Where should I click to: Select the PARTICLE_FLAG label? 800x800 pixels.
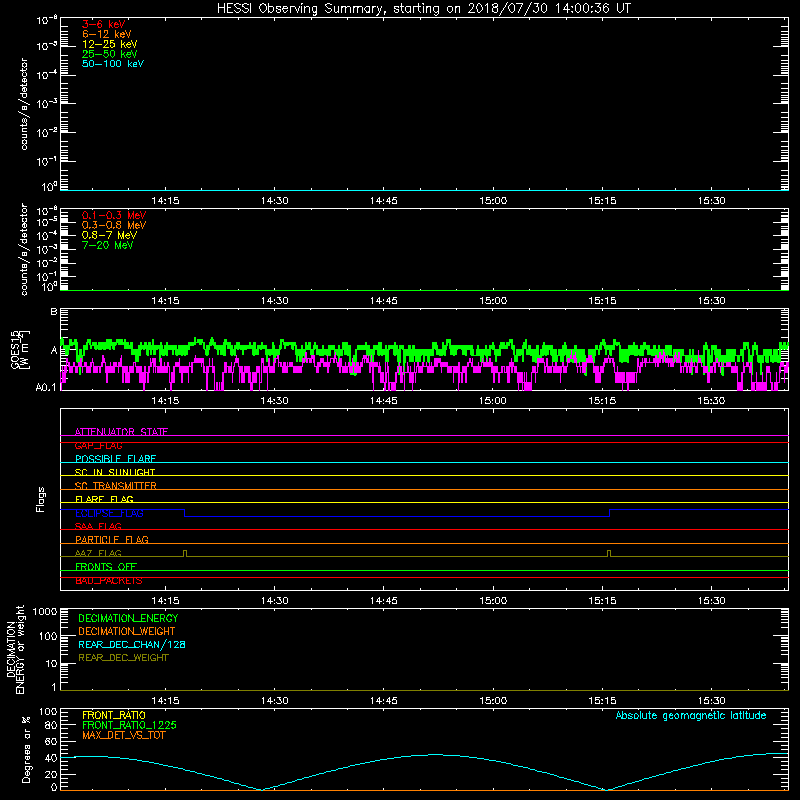click(x=112, y=539)
